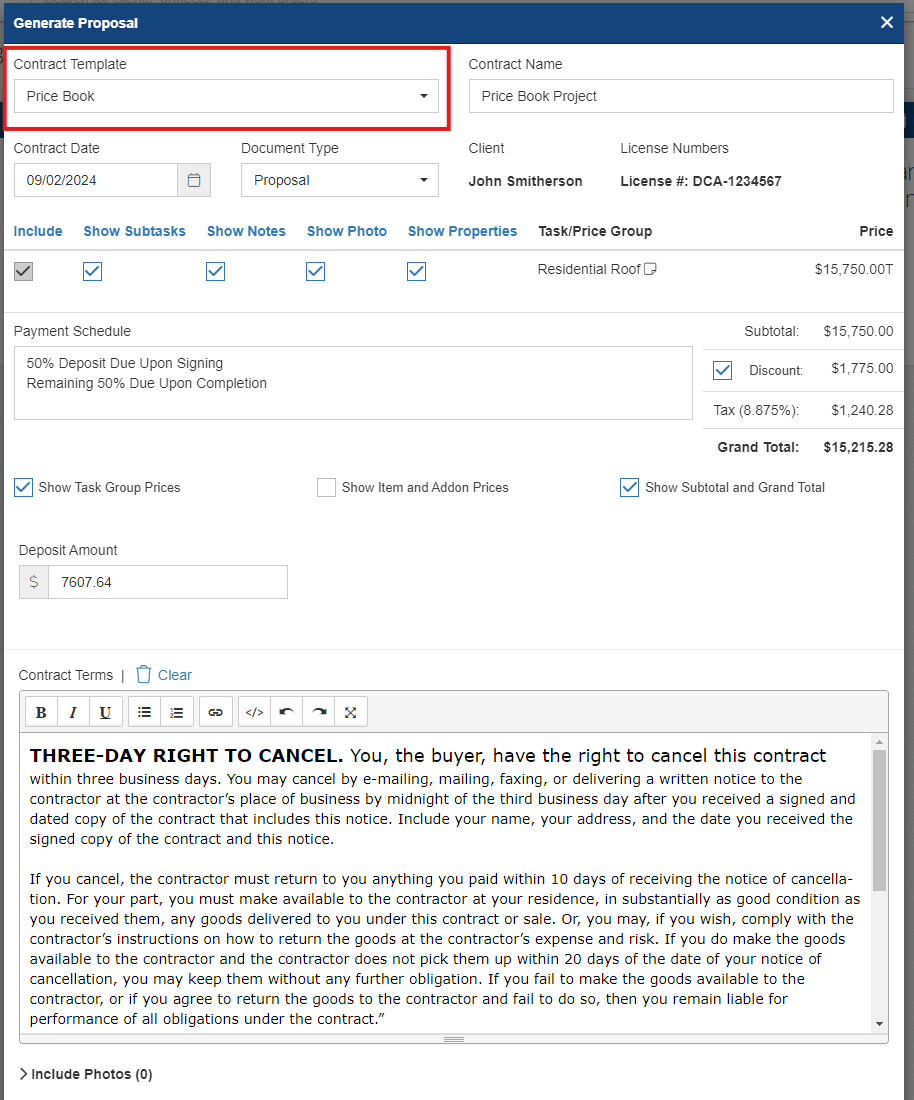
Task: Enable Show Item and Addon Prices
Action: (x=326, y=487)
